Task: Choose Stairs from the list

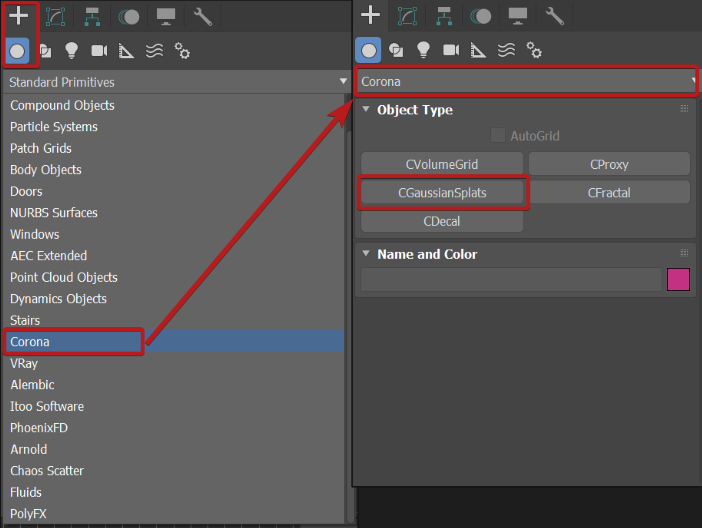Action: (174, 320)
